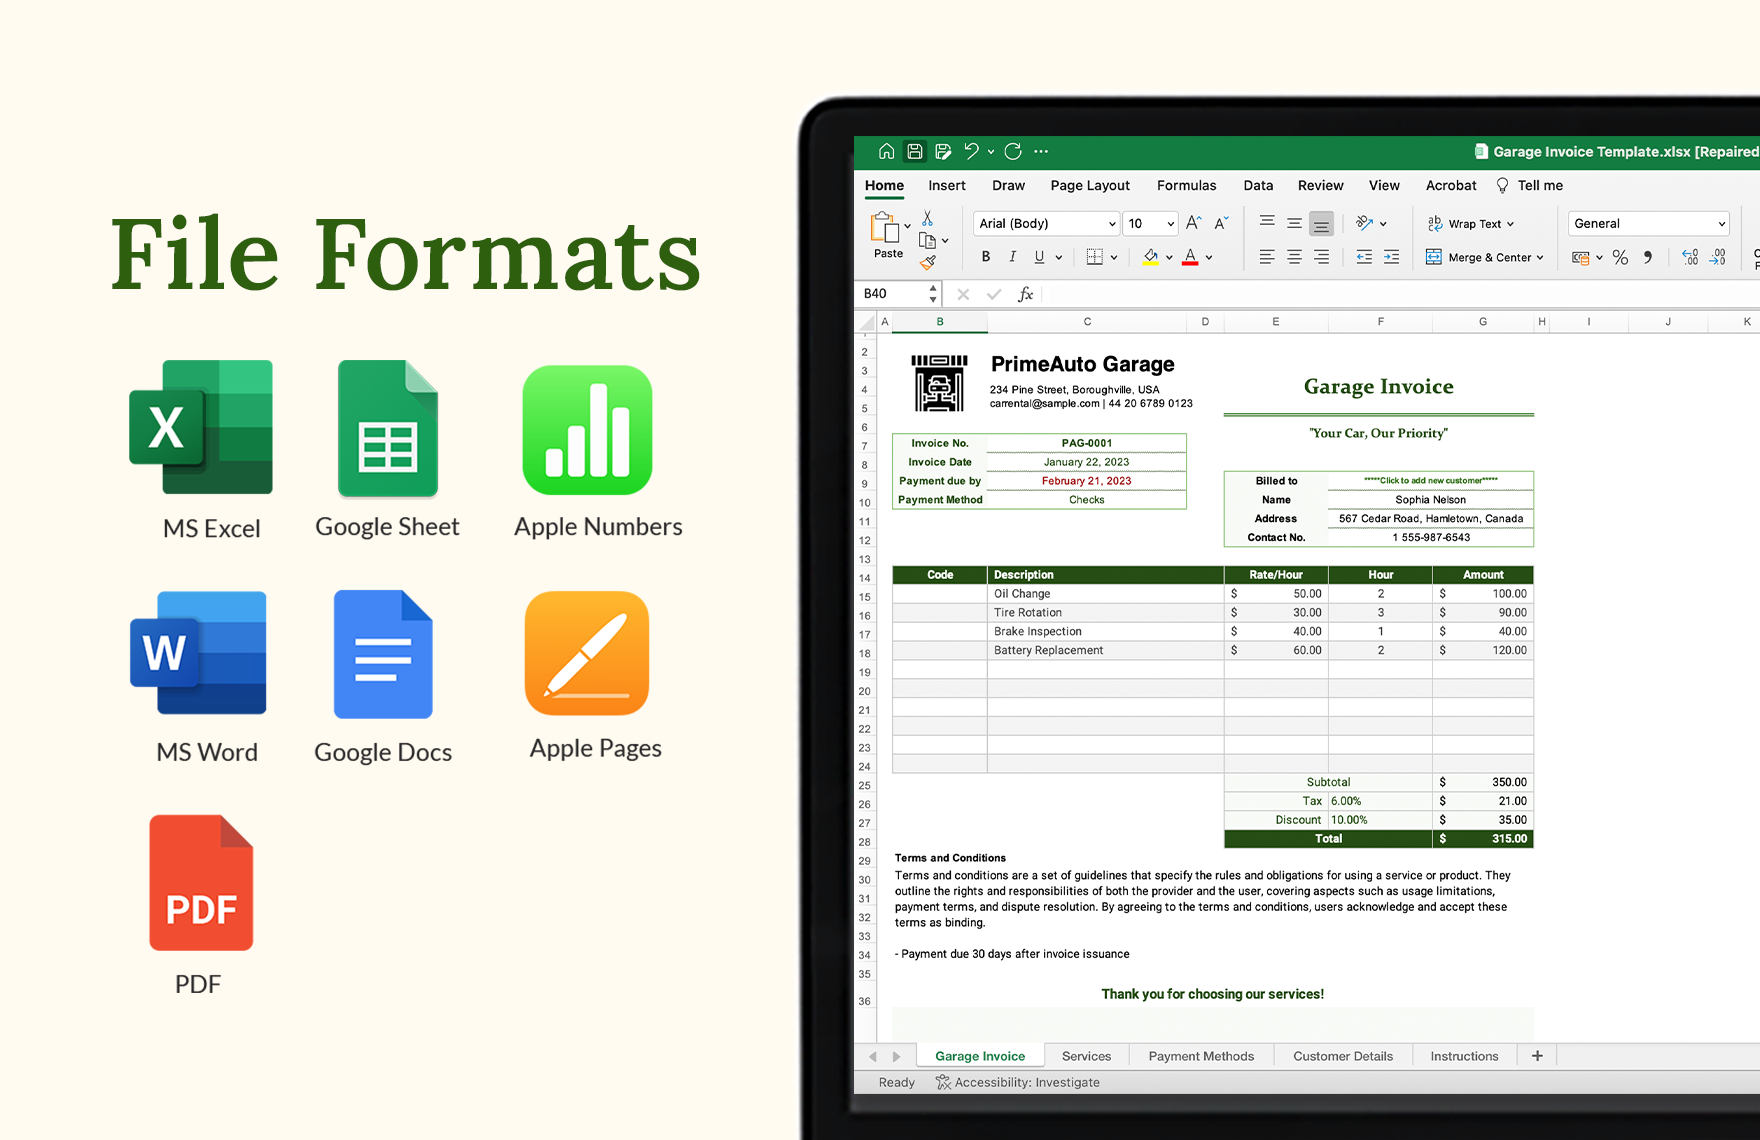Click the Copy icon in the ribbon
The image size is (1760, 1140).
pos(927,241)
